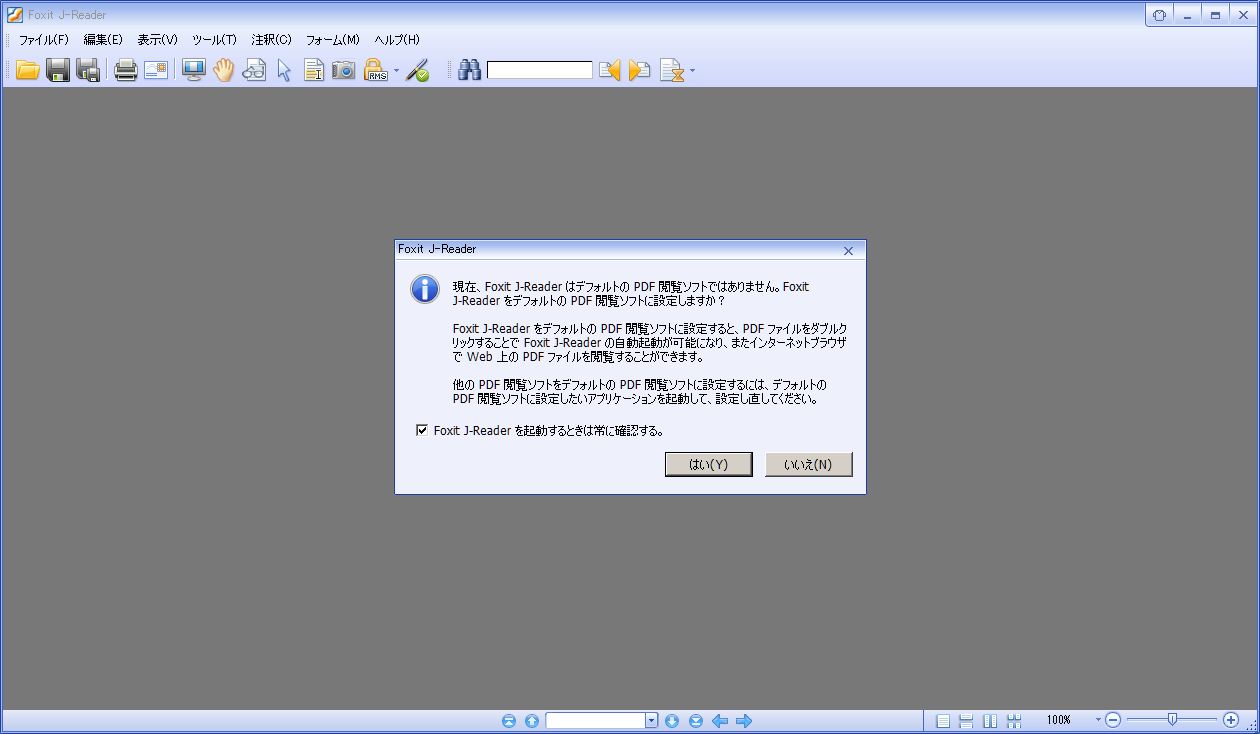1260x734 pixels.
Task: Click the page number input field
Action: point(595,720)
